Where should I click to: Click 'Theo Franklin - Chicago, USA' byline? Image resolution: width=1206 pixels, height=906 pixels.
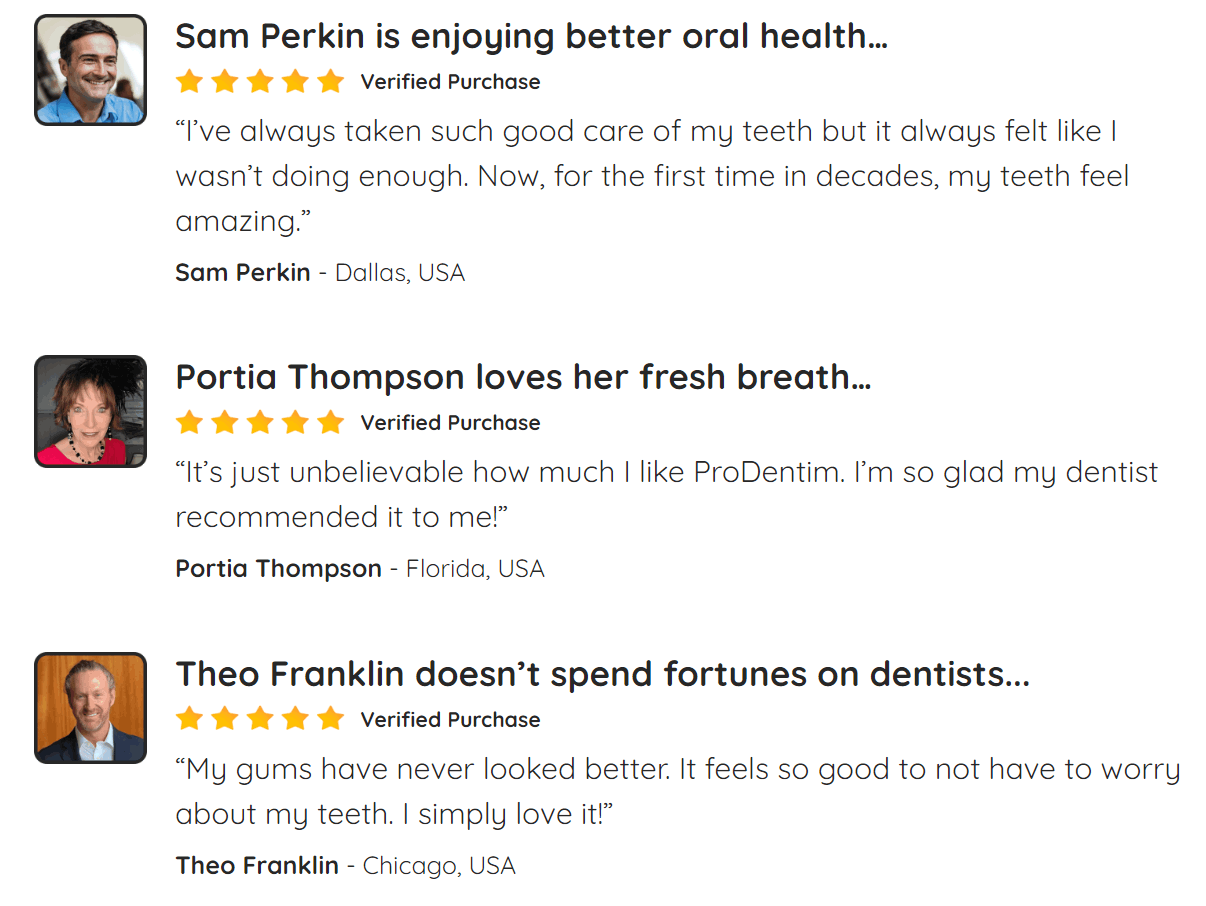click(x=345, y=866)
